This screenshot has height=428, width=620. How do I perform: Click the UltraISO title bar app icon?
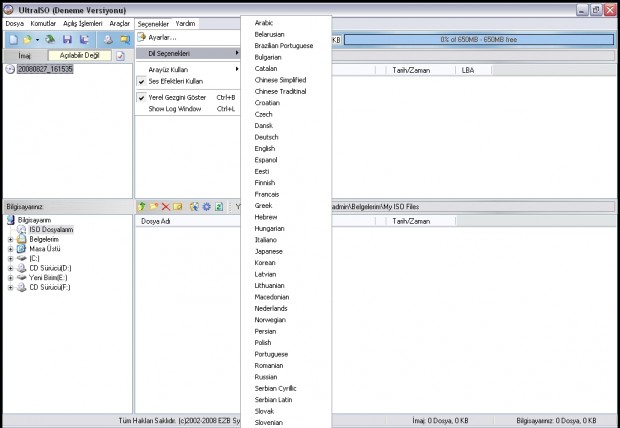click(x=8, y=10)
